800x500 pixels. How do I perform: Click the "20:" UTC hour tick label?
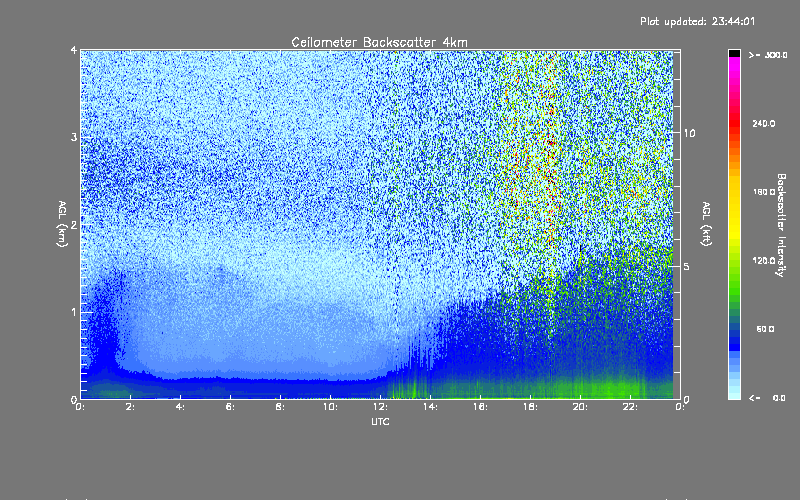[x=580, y=407]
